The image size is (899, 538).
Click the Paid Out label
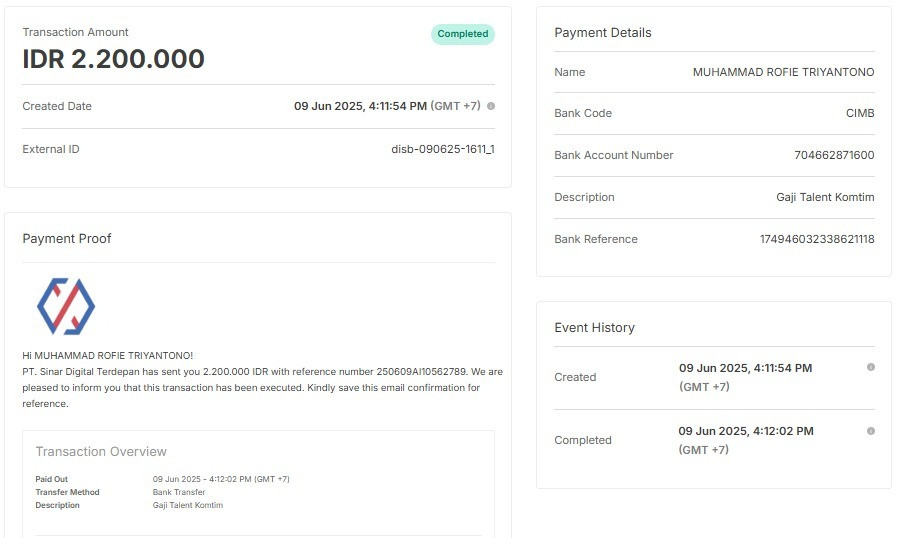(52, 479)
